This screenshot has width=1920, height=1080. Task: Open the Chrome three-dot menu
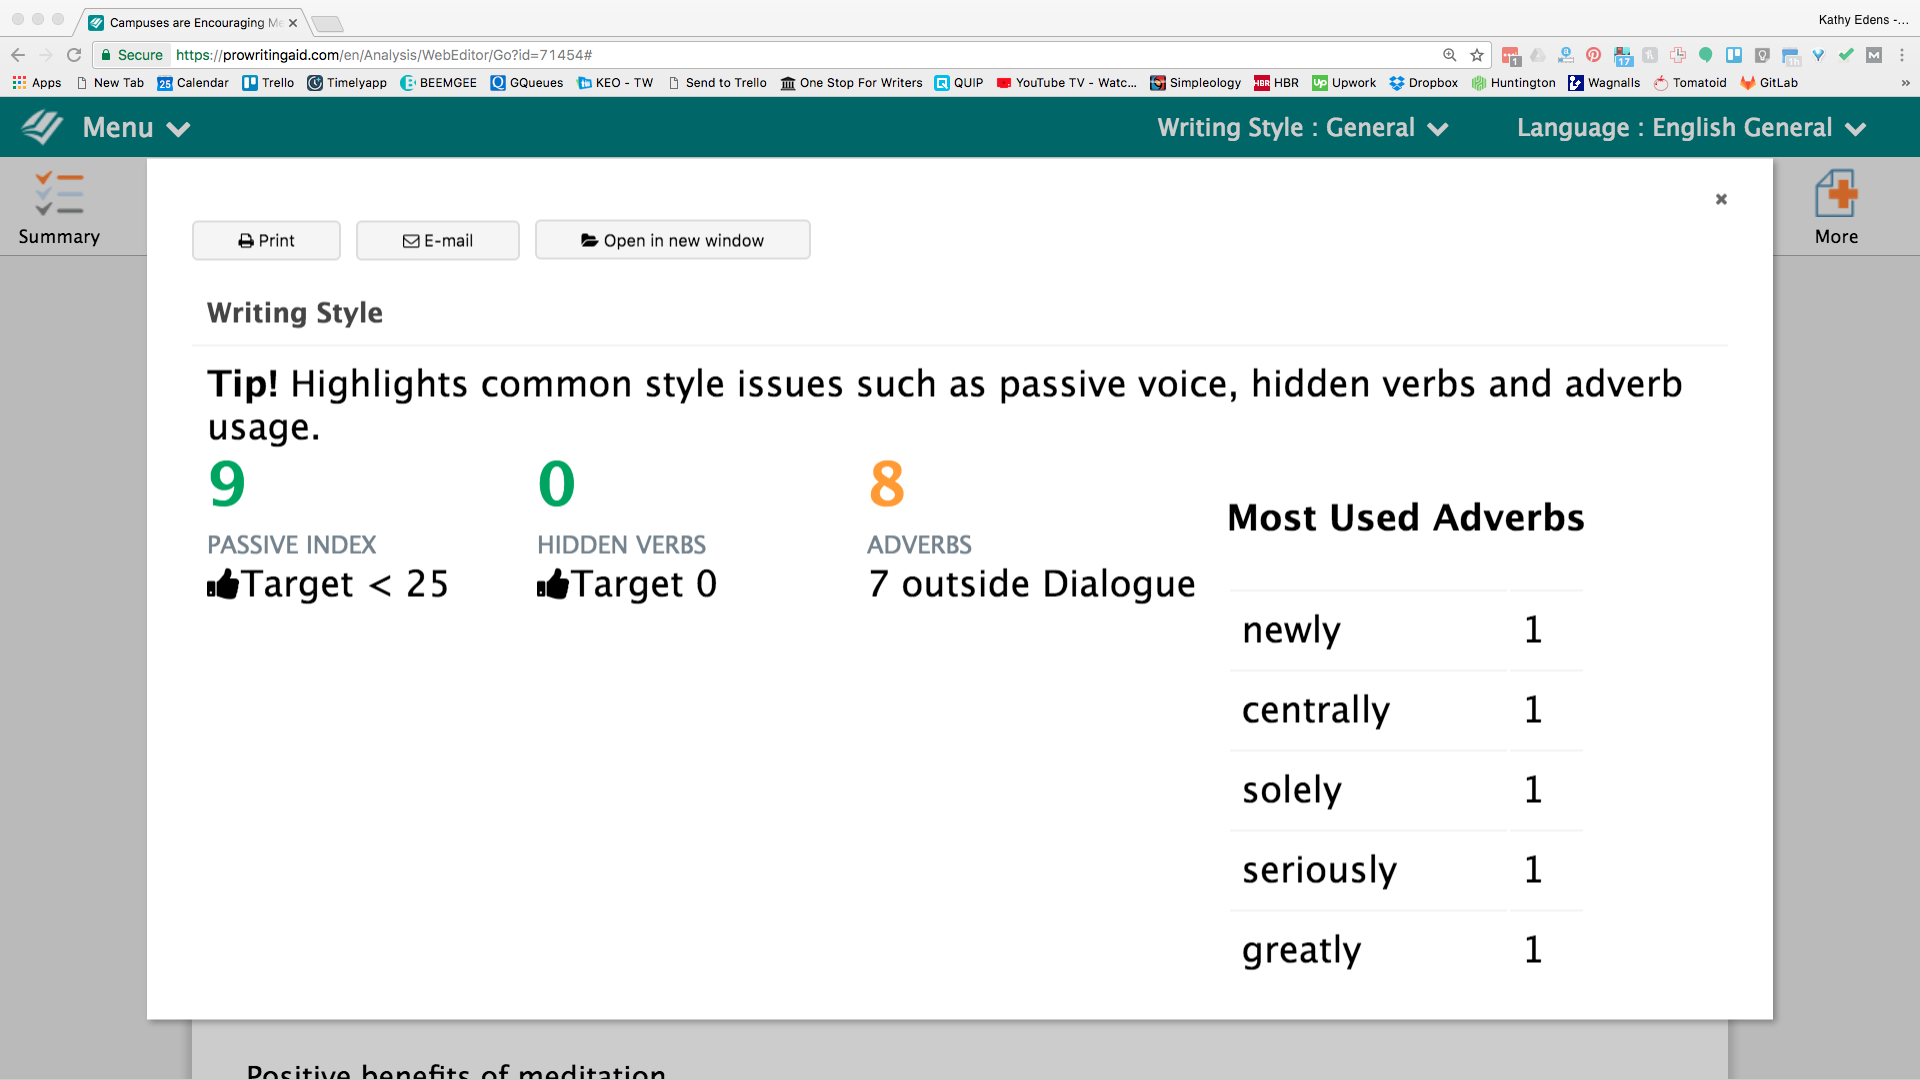tap(1902, 55)
